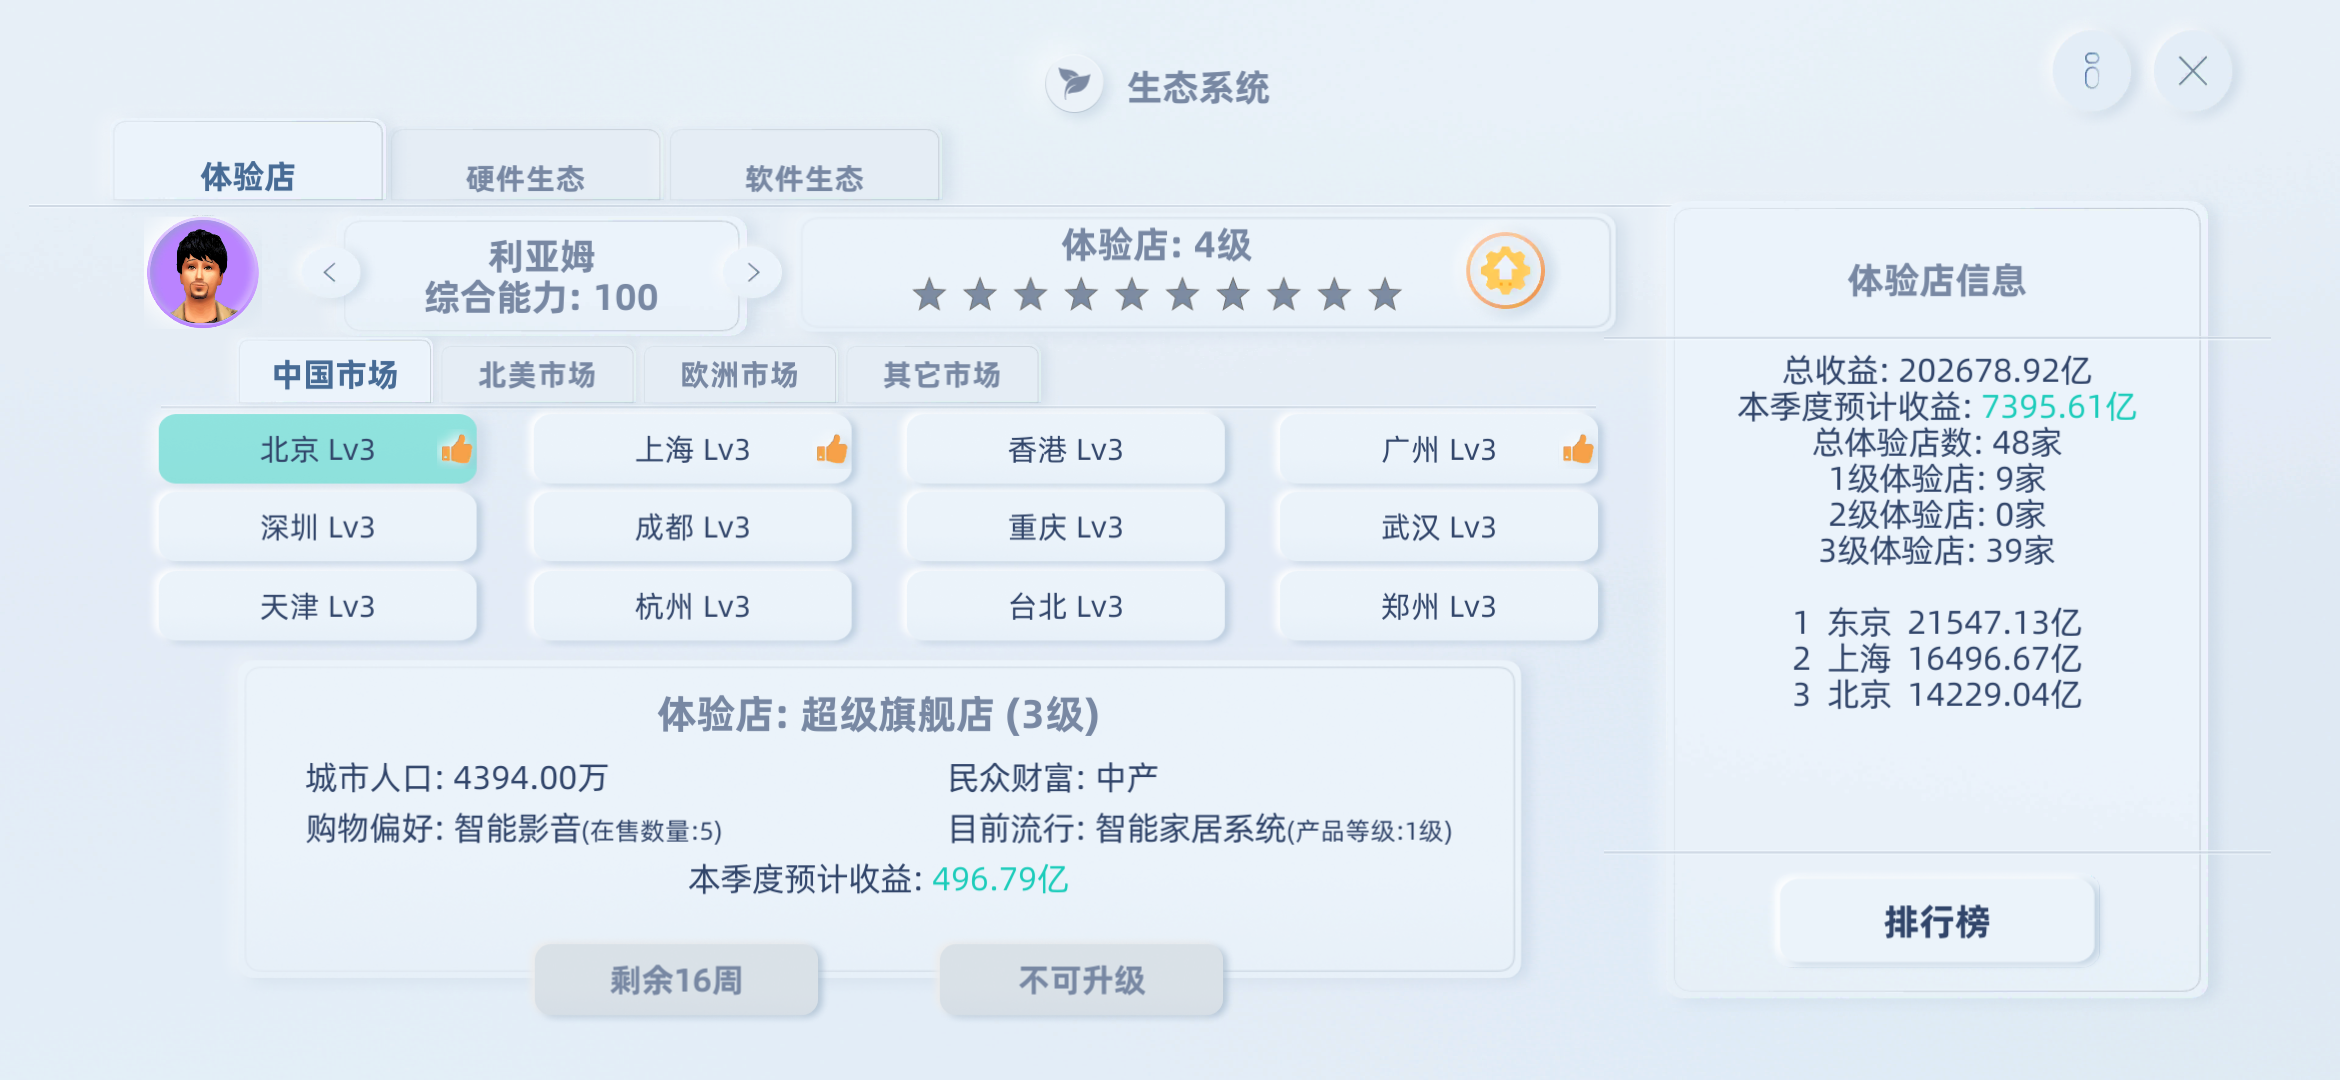Click thumbs-up icon on 广州 Lv3

tap(1578, 449)
